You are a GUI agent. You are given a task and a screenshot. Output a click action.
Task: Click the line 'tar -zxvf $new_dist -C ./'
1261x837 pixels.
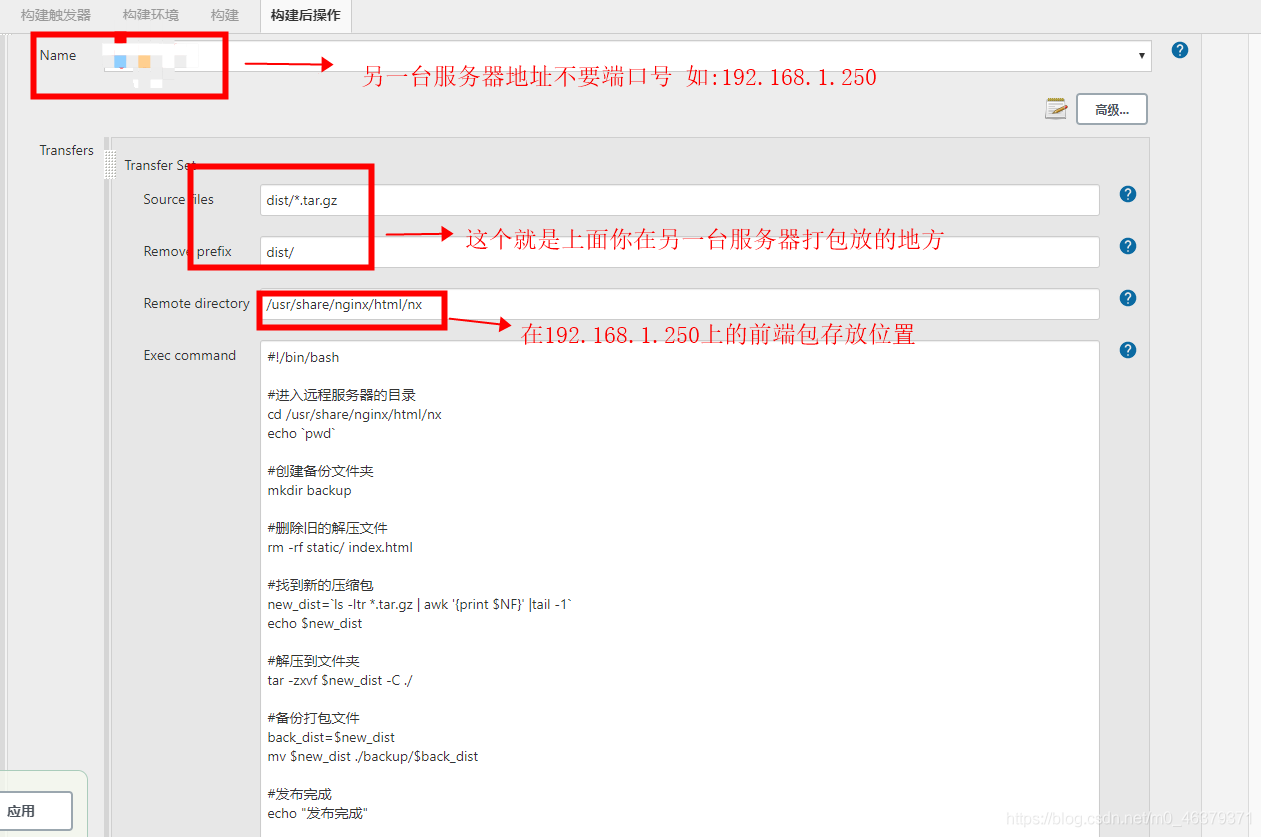click(340, 680)
